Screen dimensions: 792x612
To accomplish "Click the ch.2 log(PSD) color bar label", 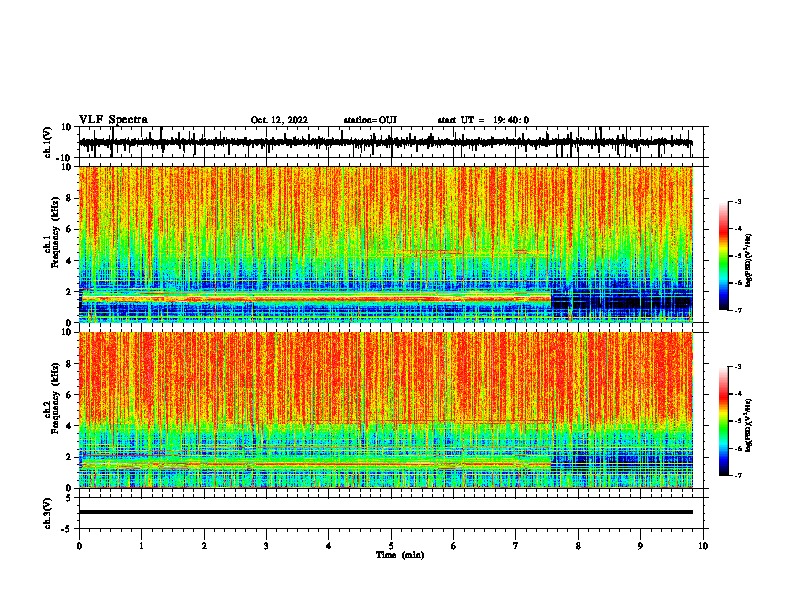I will [x=749, y=426].
